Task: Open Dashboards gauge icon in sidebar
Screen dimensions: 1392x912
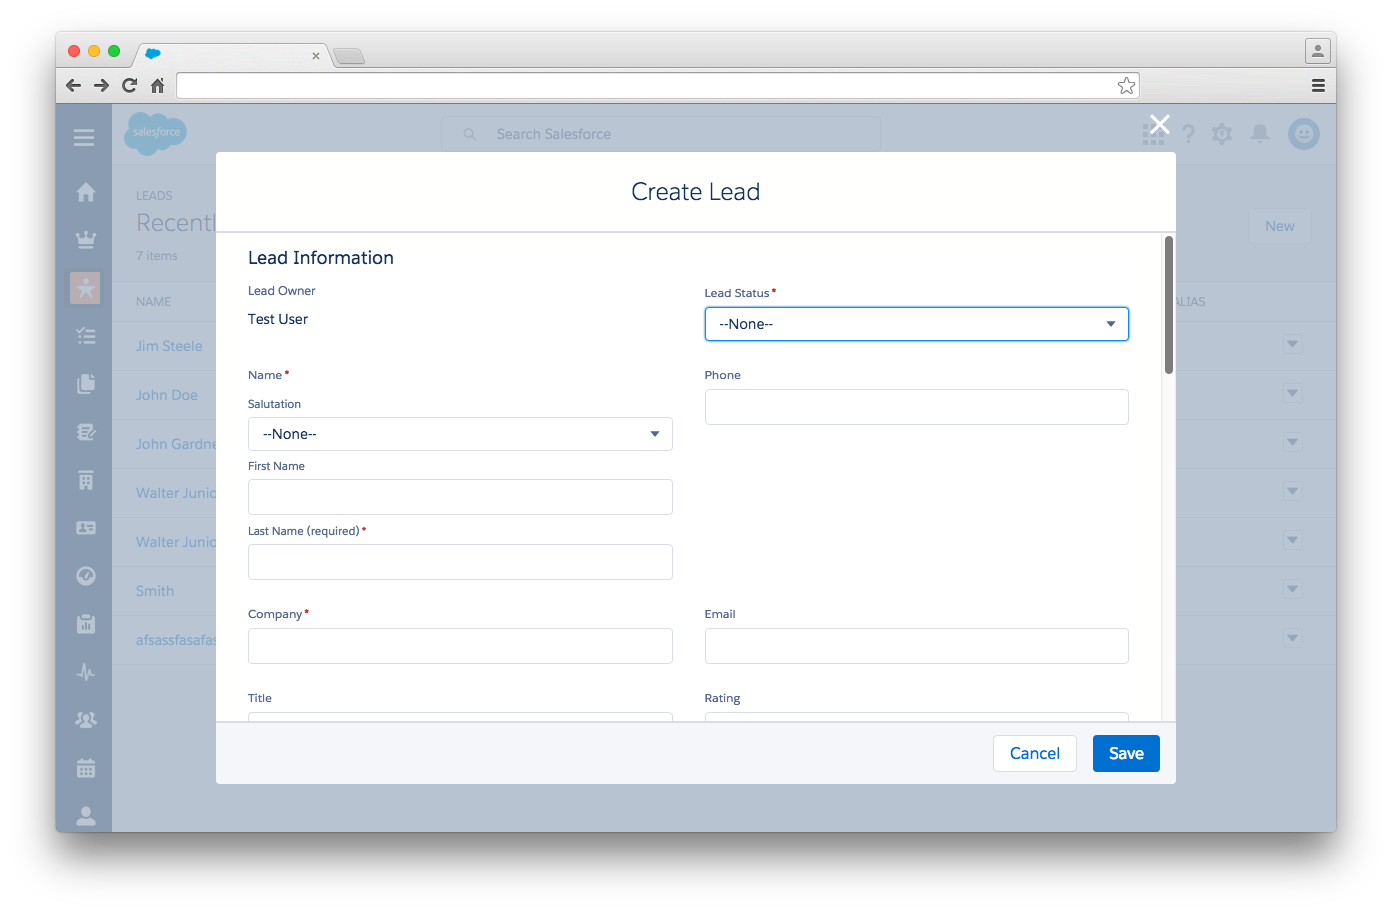Action: [x=86, y=576]
